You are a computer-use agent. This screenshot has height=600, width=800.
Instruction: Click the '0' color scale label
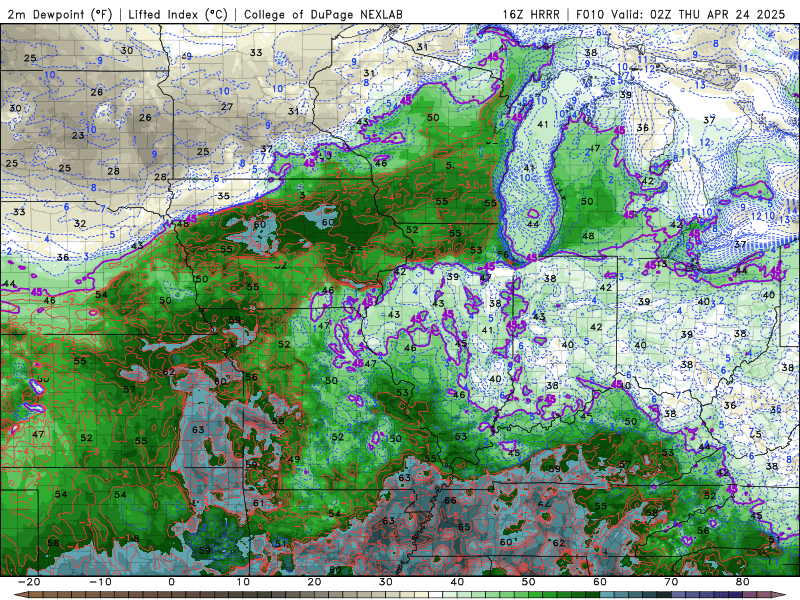[x=171, y=582]
